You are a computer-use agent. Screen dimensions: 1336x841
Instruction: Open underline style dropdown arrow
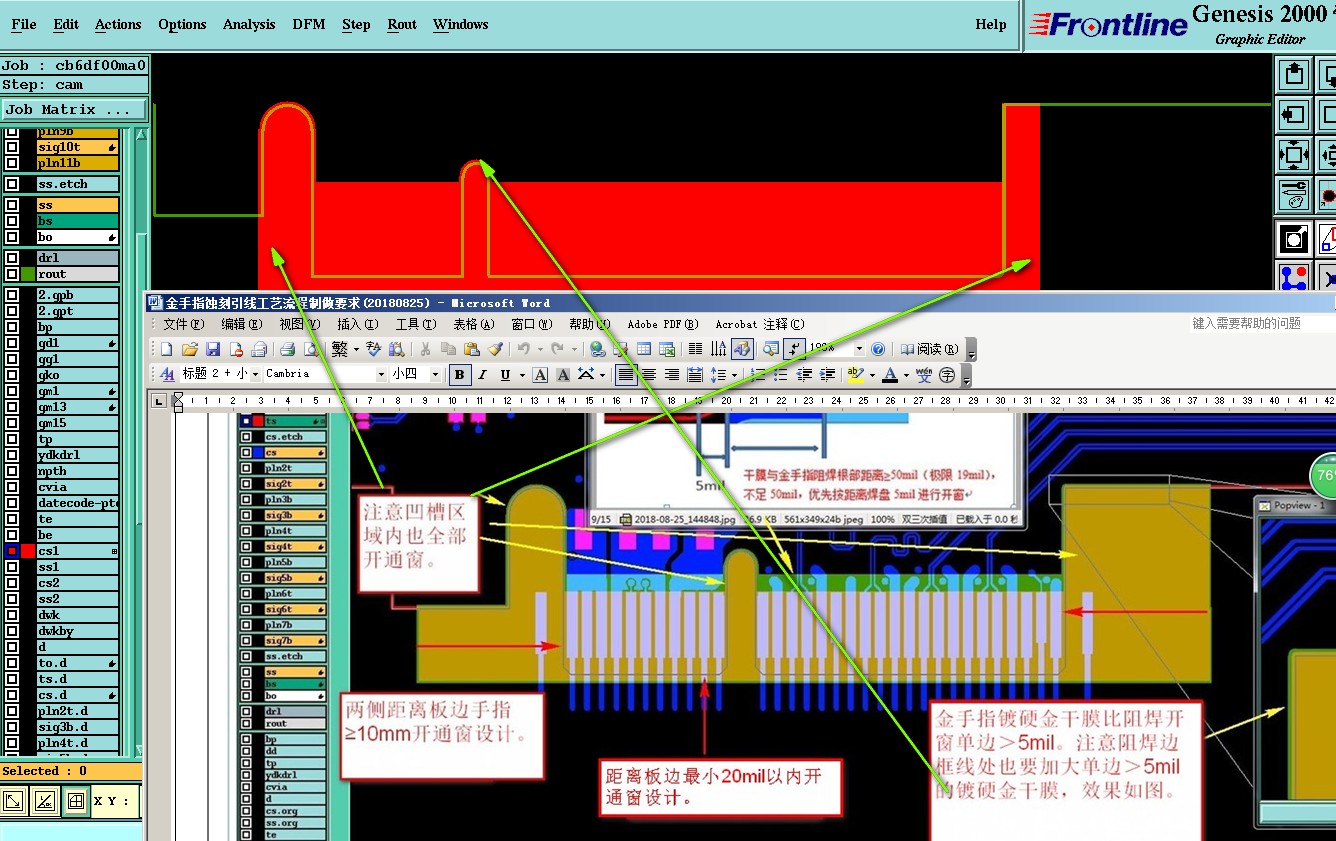tap(521, 375)
